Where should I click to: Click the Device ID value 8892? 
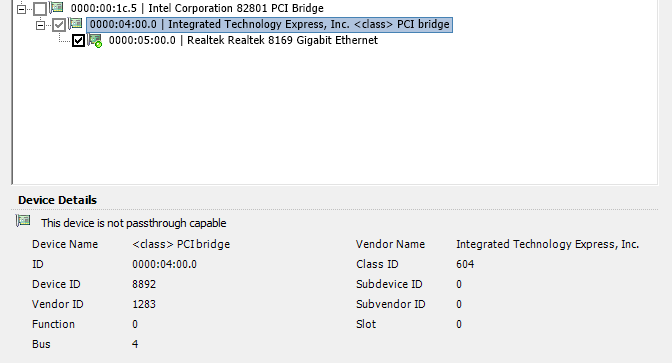(x=144, y=284)
